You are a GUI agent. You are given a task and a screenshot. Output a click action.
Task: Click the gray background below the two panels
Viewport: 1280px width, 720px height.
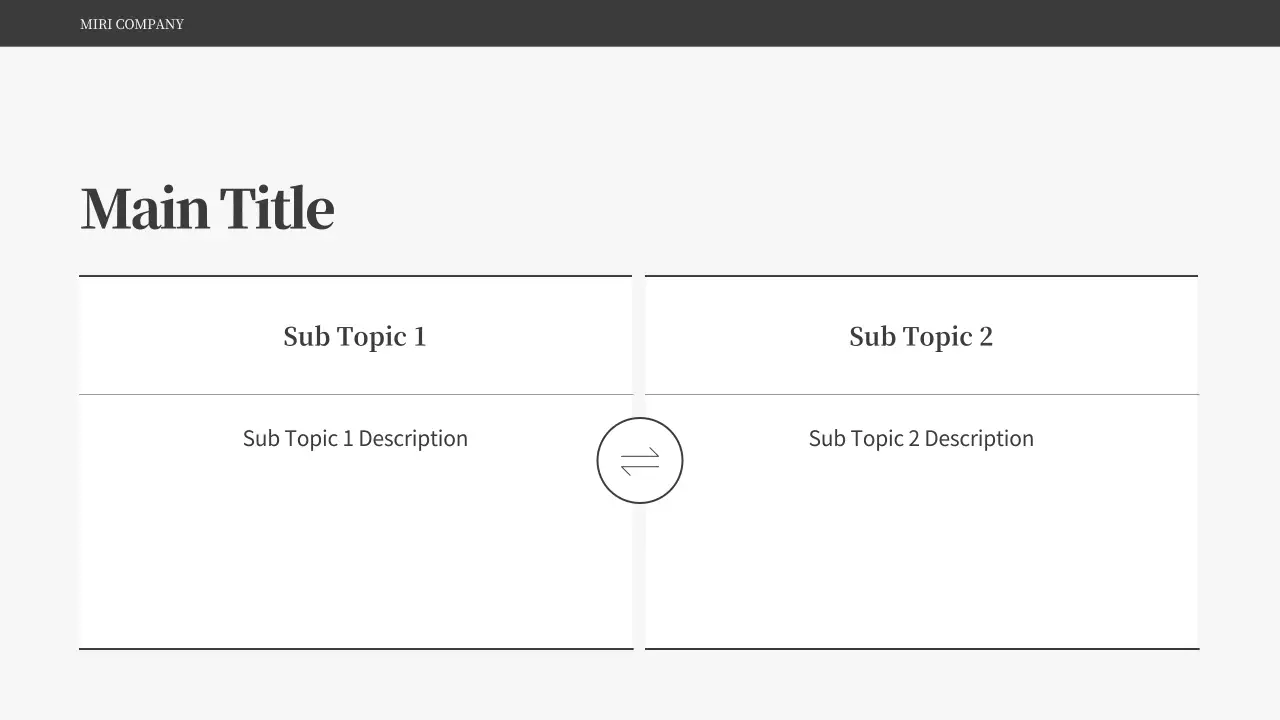640,688
